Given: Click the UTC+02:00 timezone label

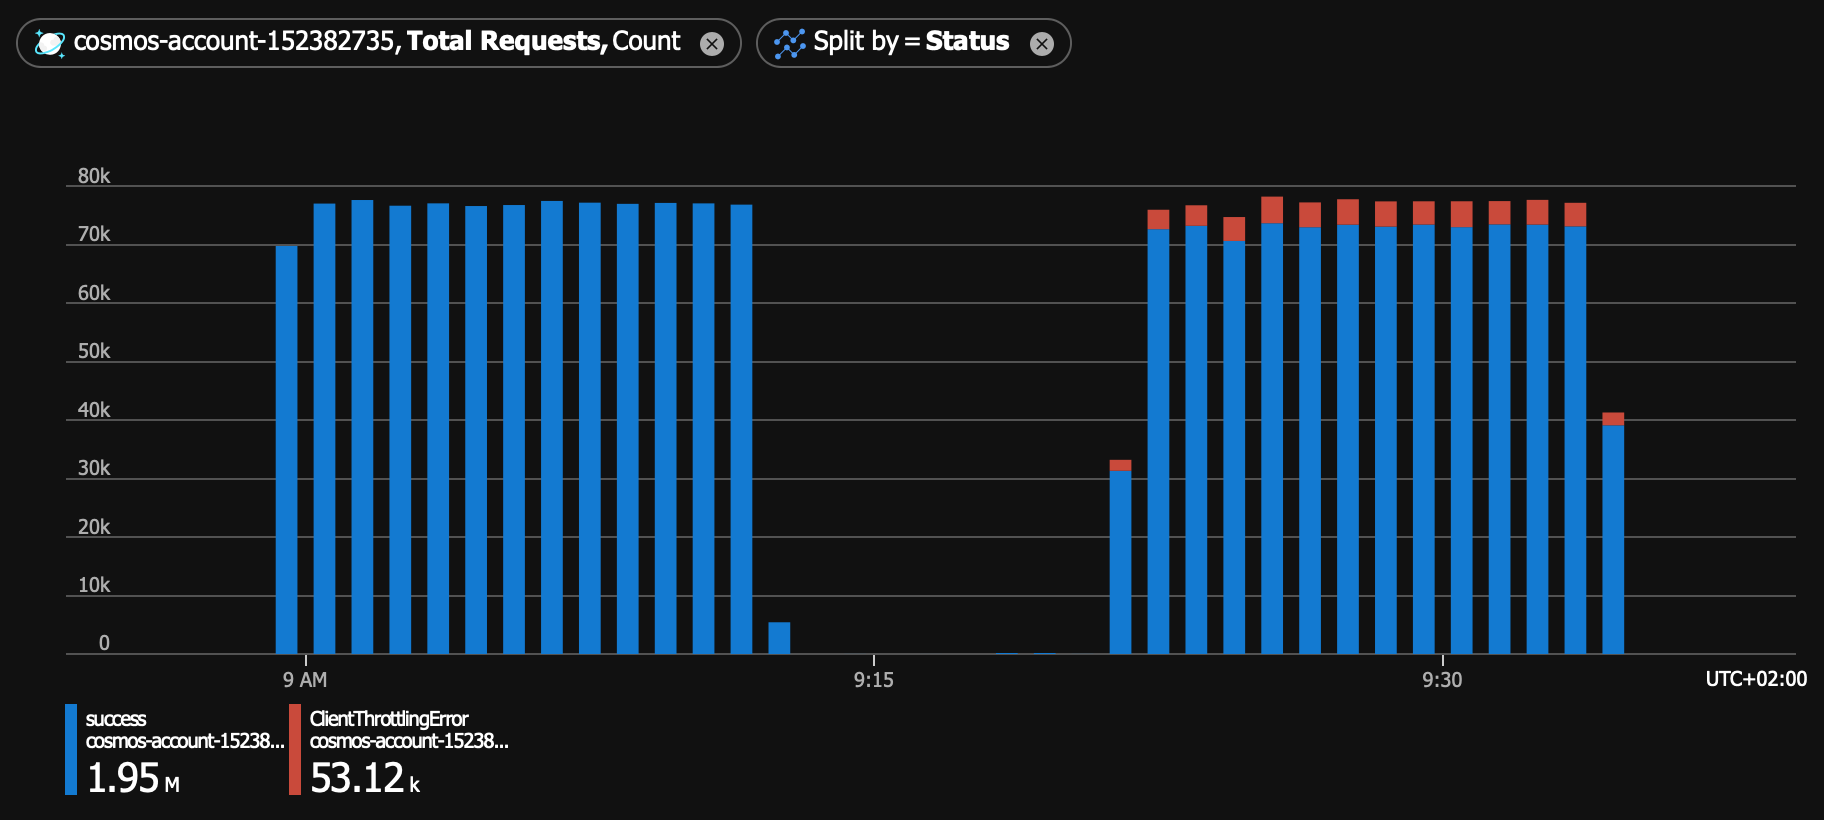Looking at the screenshot, I should (1756, 679).
